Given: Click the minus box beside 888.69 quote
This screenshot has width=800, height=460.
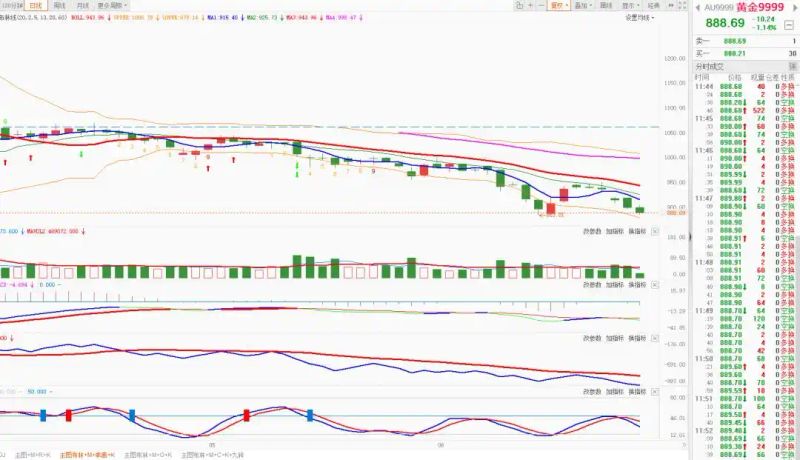Looking at the screenshot, I should (789, 24).
